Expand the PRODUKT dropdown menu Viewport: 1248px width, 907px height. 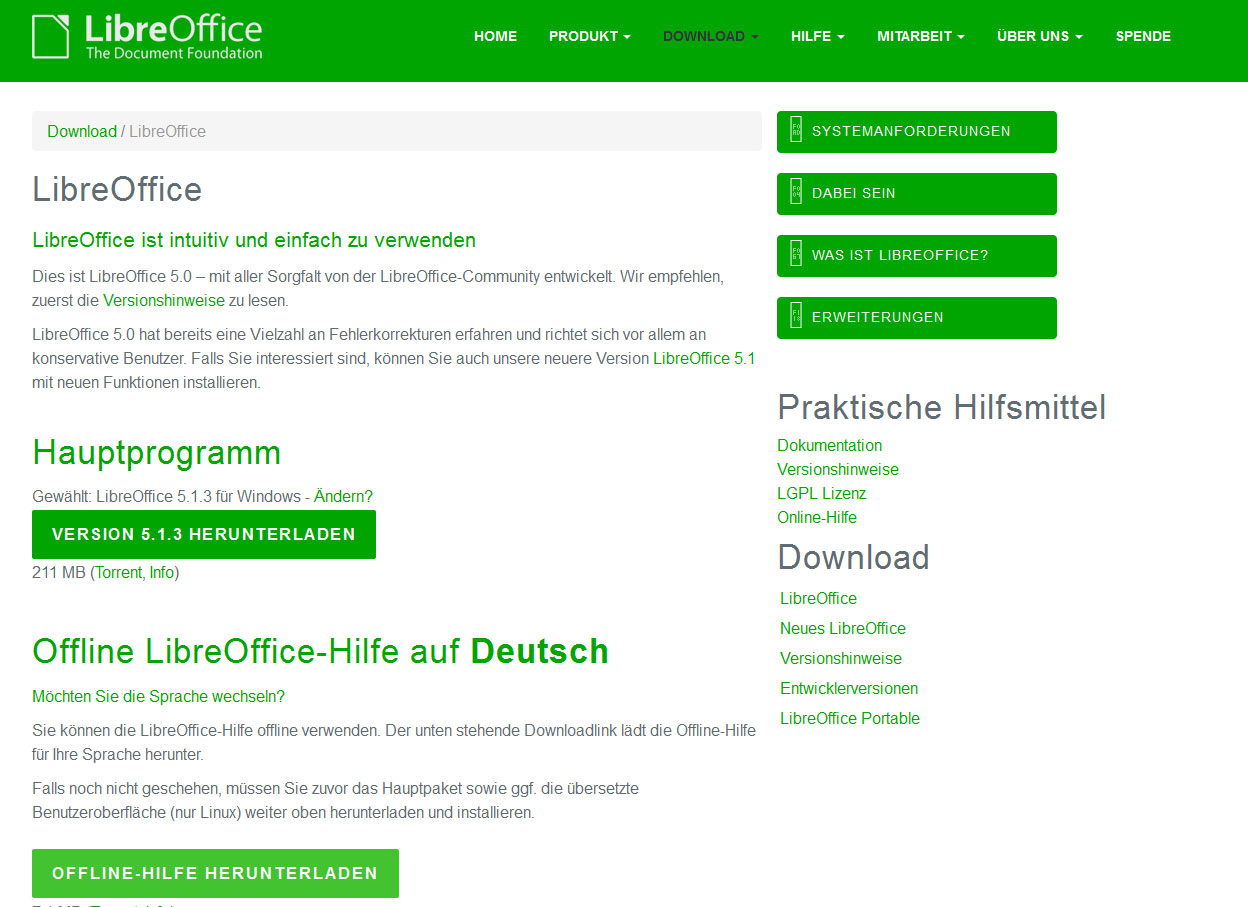coord(589,36)
